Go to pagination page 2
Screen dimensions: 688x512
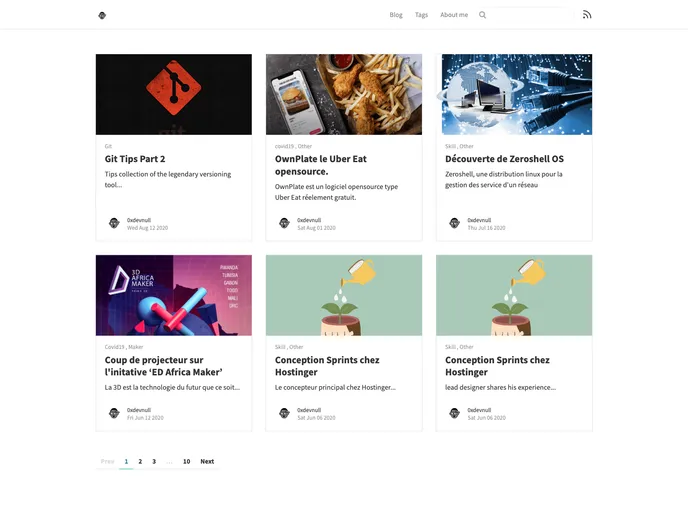point(140,462)
